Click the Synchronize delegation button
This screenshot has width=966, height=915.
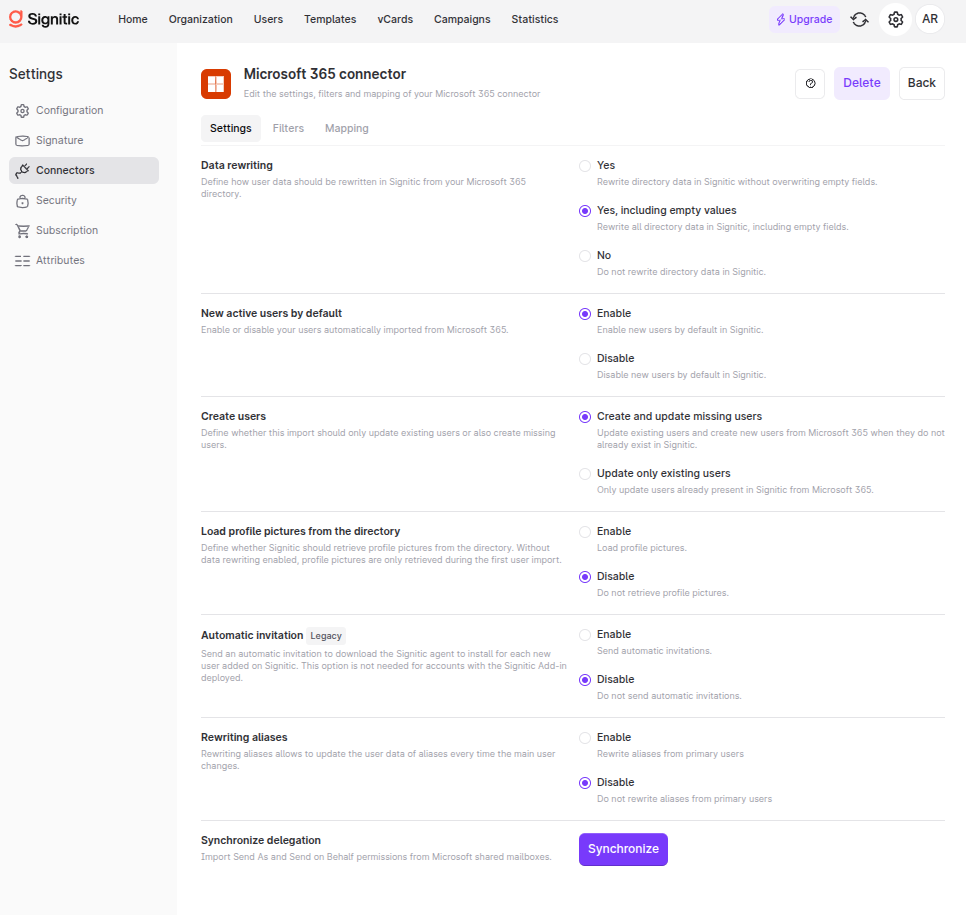623,849
